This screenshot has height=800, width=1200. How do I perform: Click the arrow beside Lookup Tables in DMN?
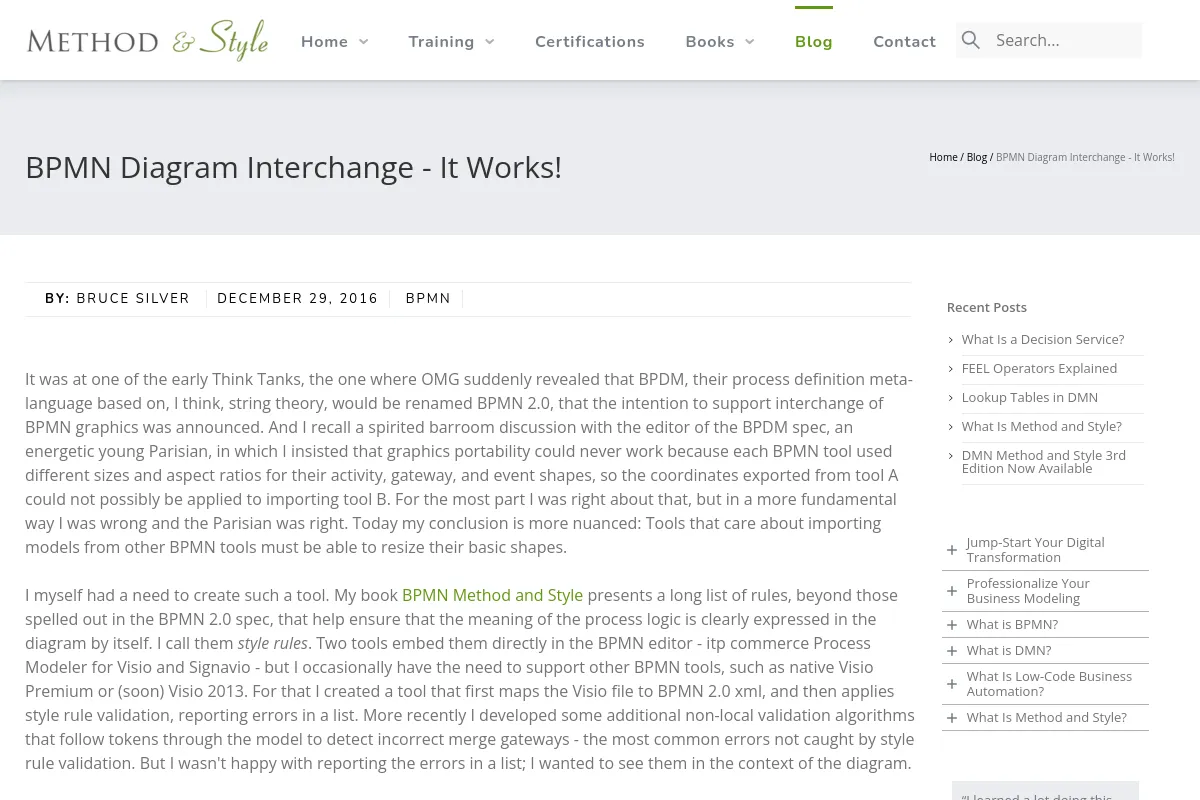pyautogui.click(x=951, y=398)
